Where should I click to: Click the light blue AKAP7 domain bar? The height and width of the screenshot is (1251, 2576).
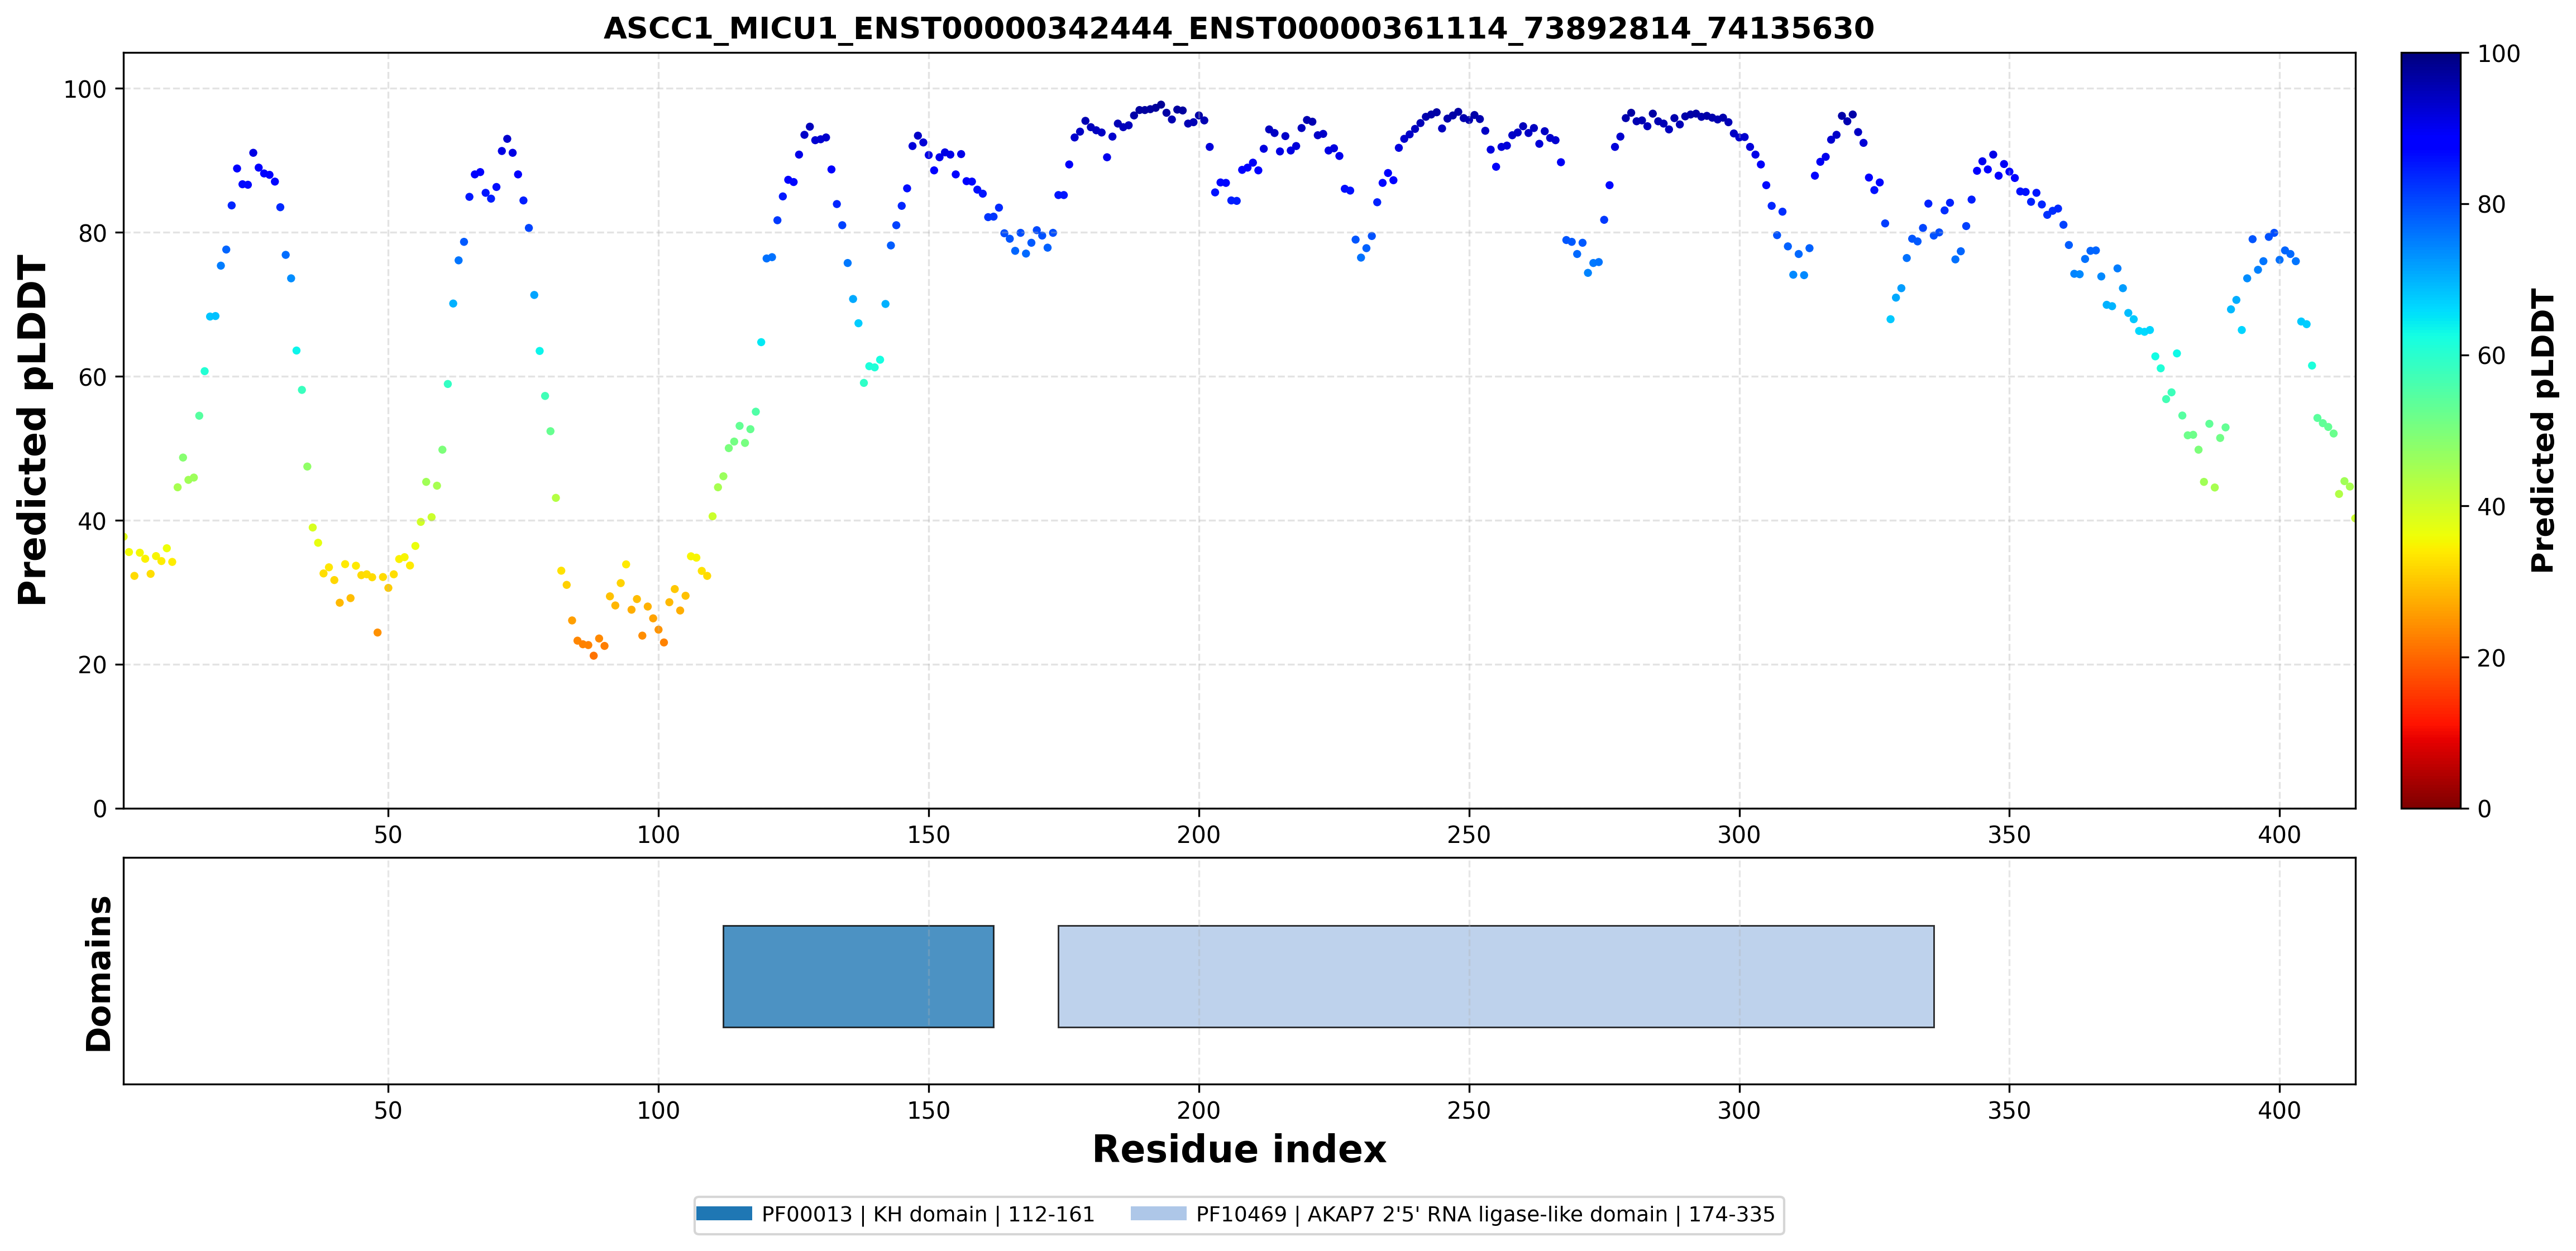pos(1496,976)
